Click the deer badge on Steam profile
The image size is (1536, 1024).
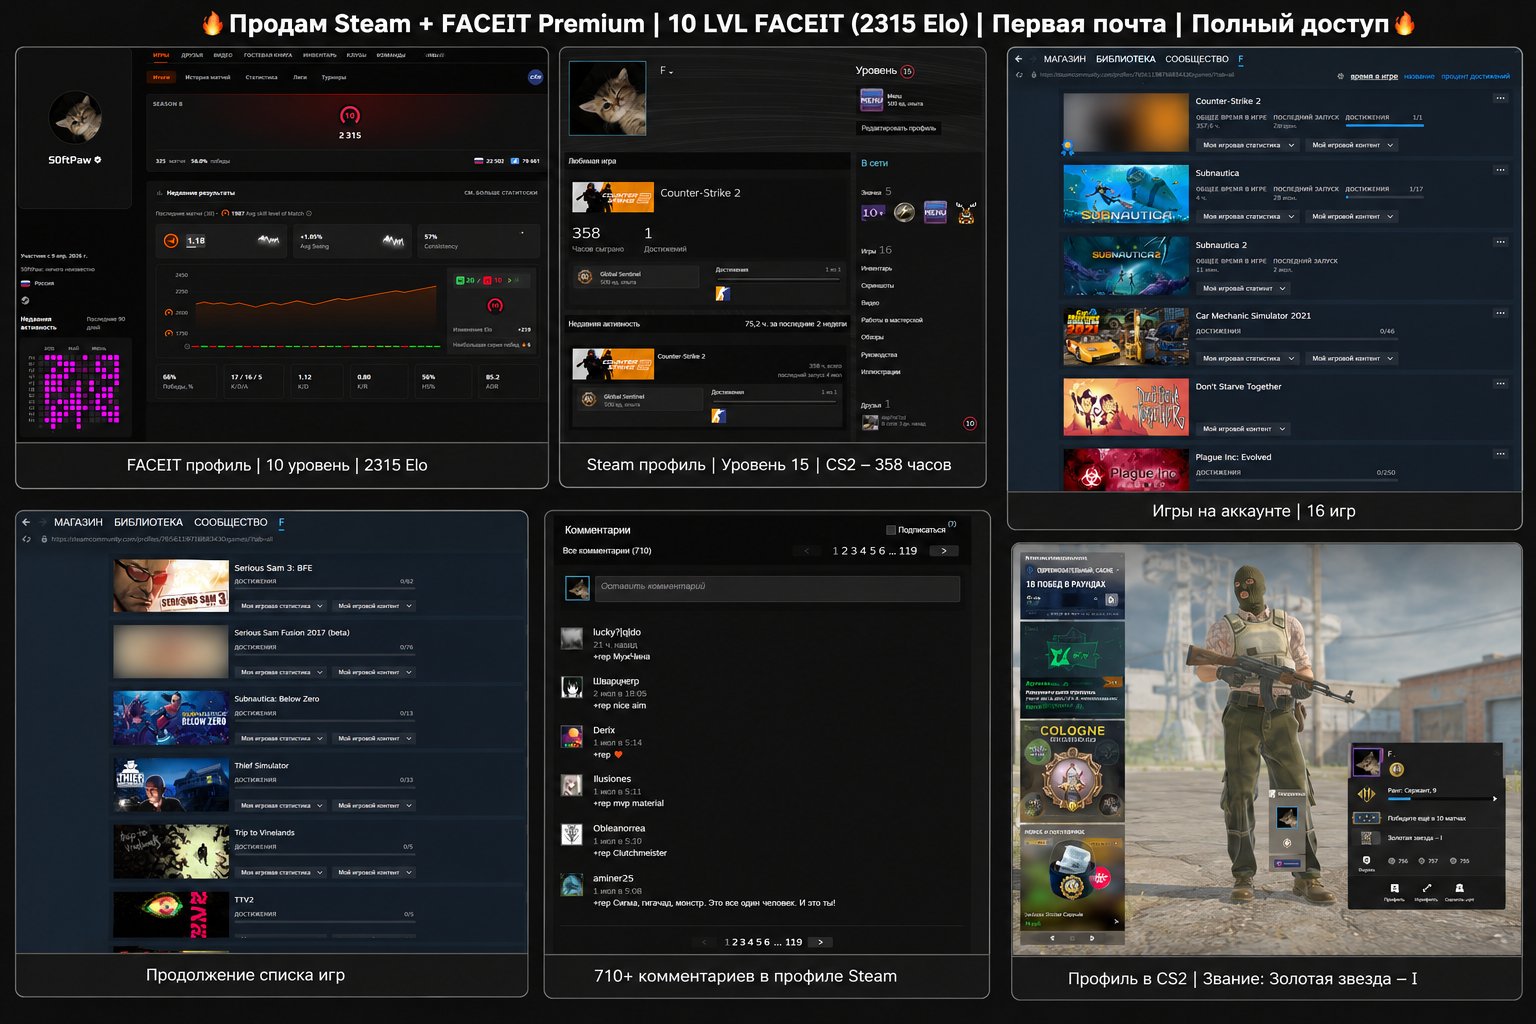966,212
